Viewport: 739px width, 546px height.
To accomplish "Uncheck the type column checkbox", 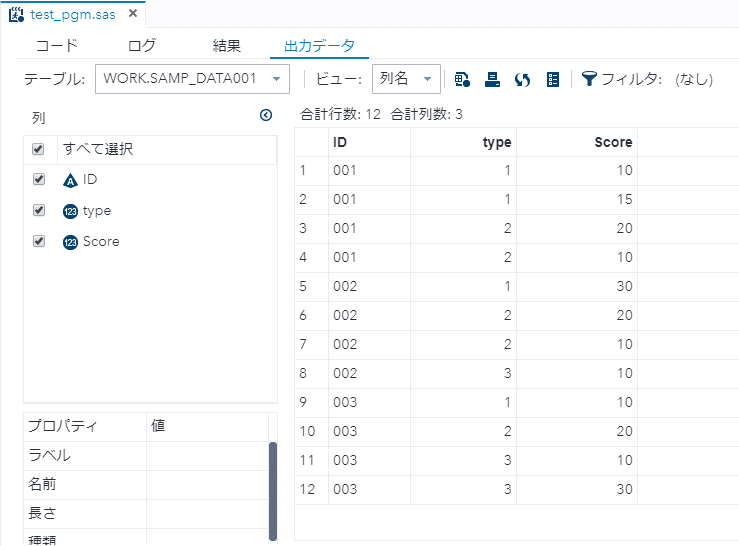I will [39, 210].
